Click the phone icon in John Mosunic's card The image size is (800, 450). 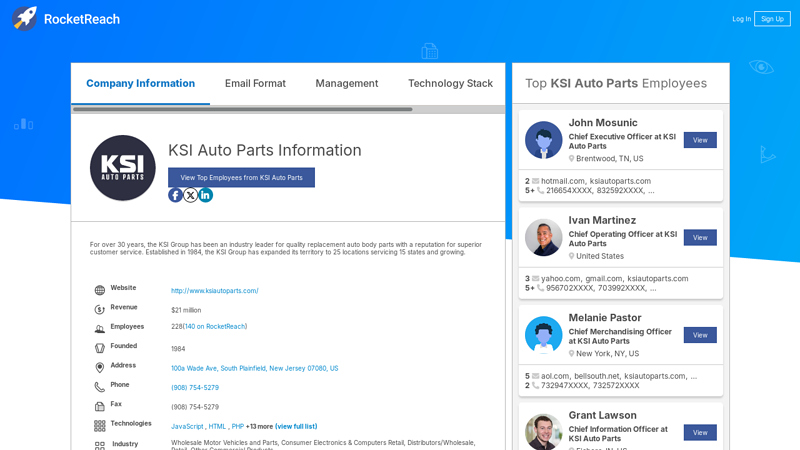tap(540, 190)
